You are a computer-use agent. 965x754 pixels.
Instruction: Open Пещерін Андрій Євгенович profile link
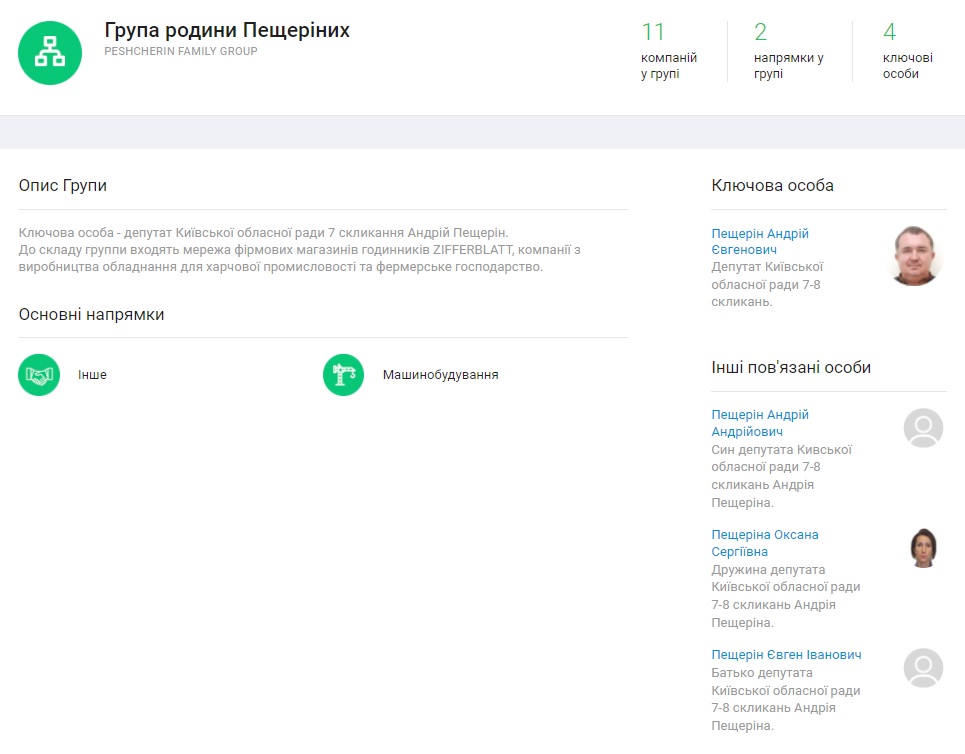760,242
